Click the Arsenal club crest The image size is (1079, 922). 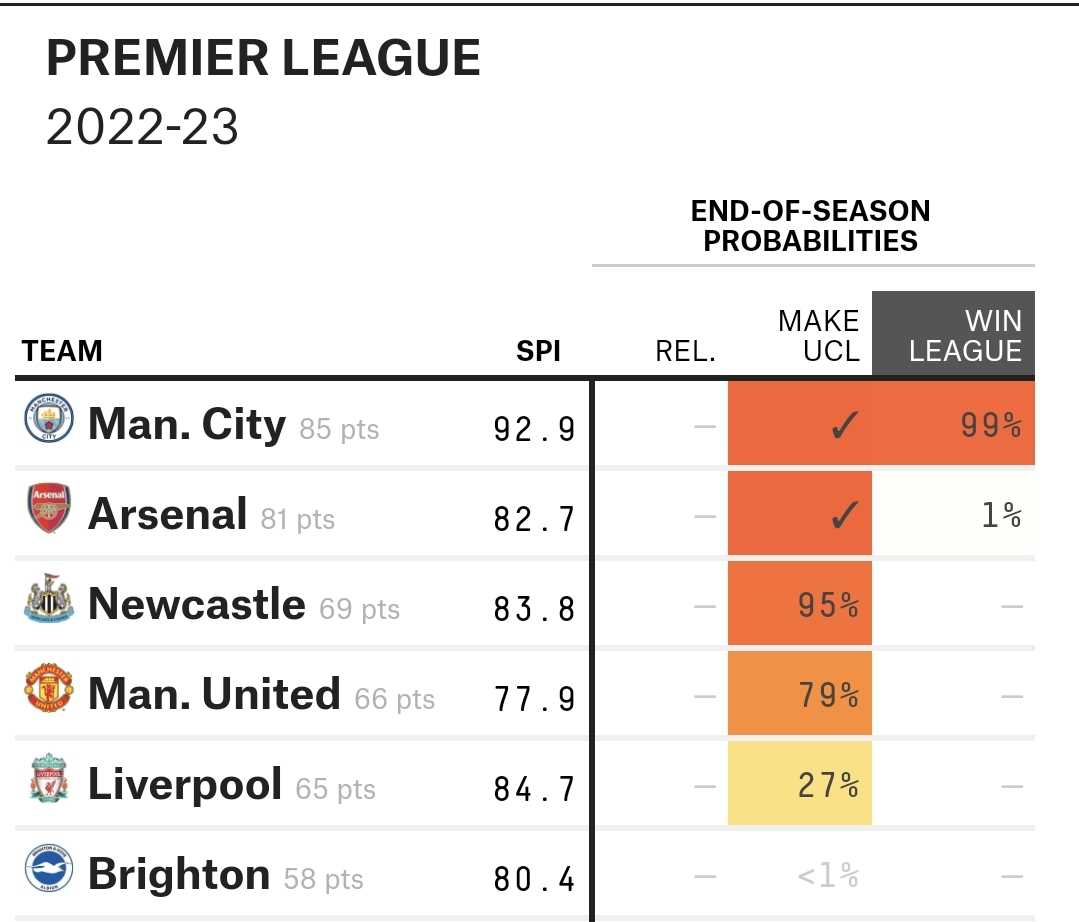[x=48, y=508]
